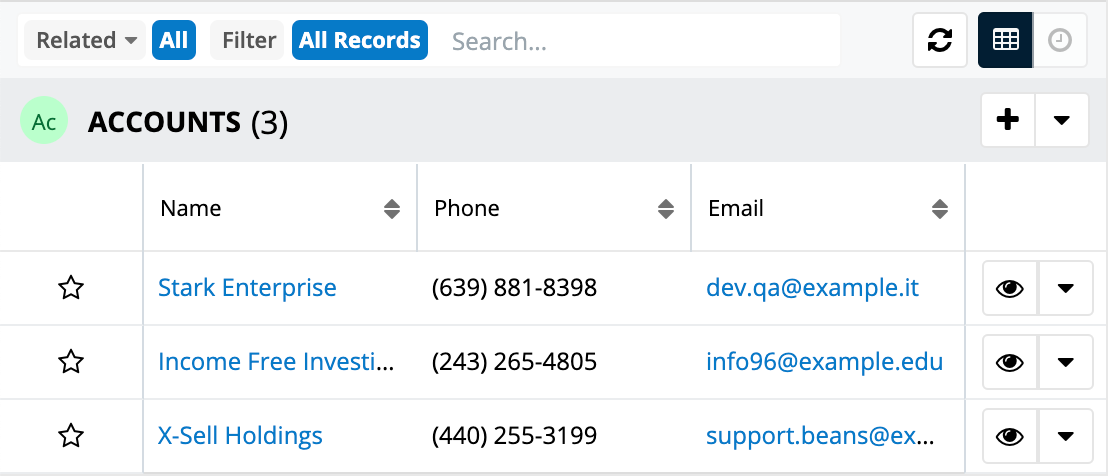Open row actions dropdown for Stark Enterprise
Image resolution: width=1108 pixels, height=476 pixels.
[1066, 289]
